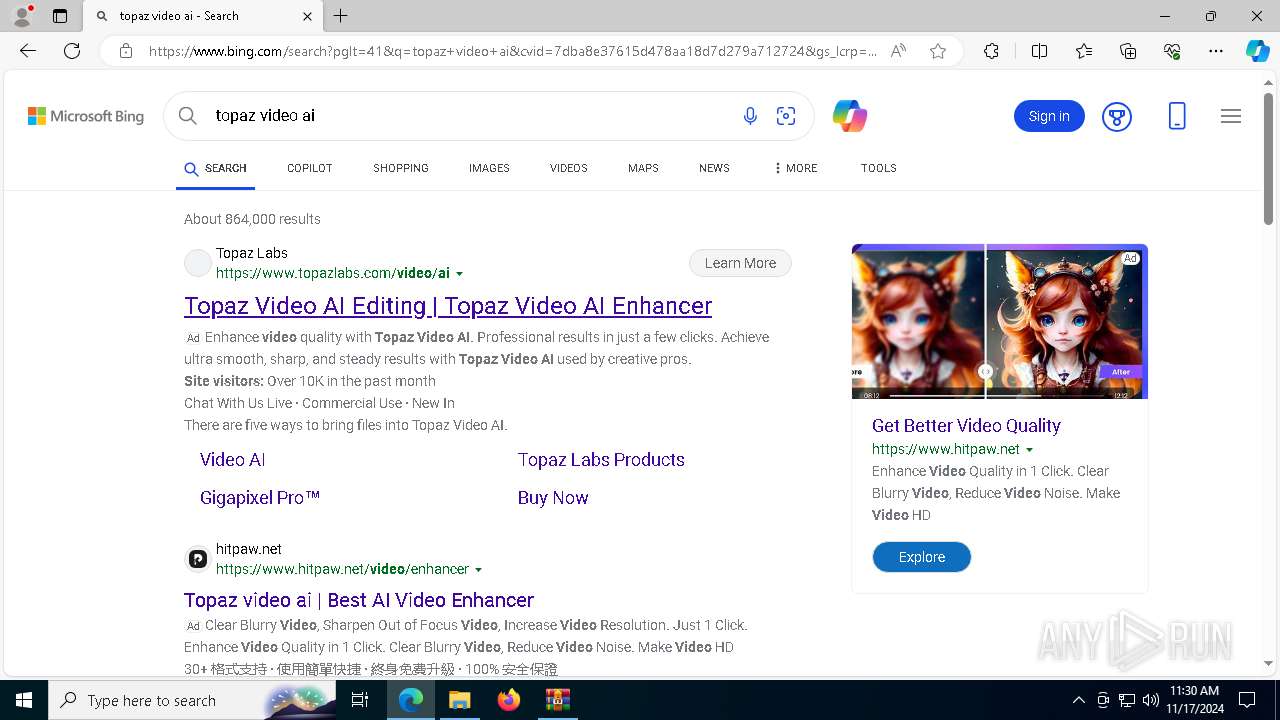Click Microsoft Bing logo

(86, 116)
